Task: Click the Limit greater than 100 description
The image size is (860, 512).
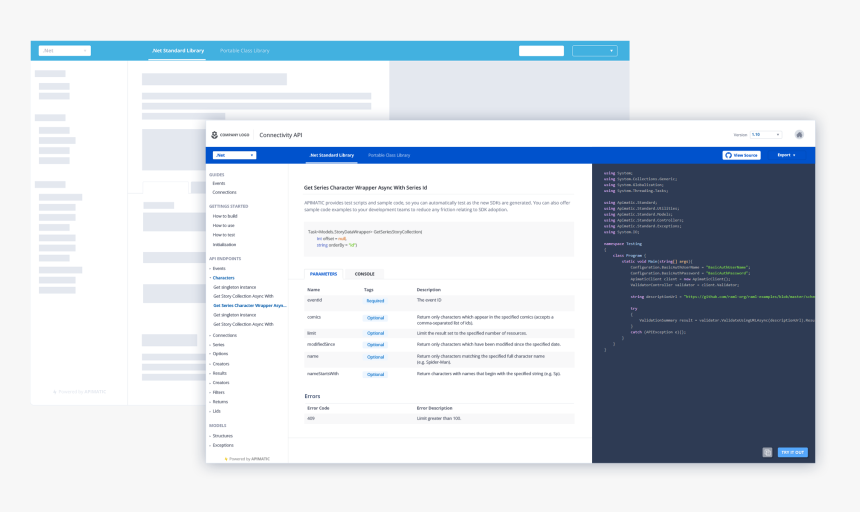Action: tap(439, 418)
